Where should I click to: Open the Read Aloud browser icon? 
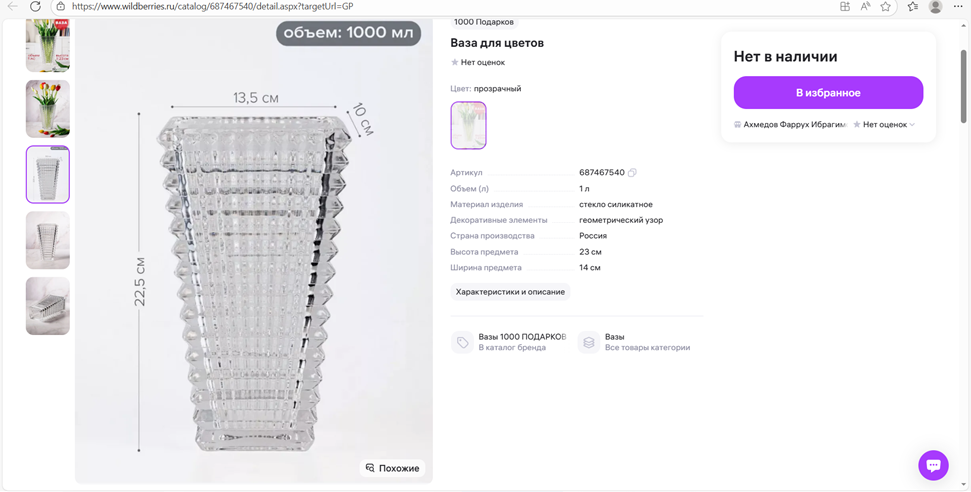point(865,6)
